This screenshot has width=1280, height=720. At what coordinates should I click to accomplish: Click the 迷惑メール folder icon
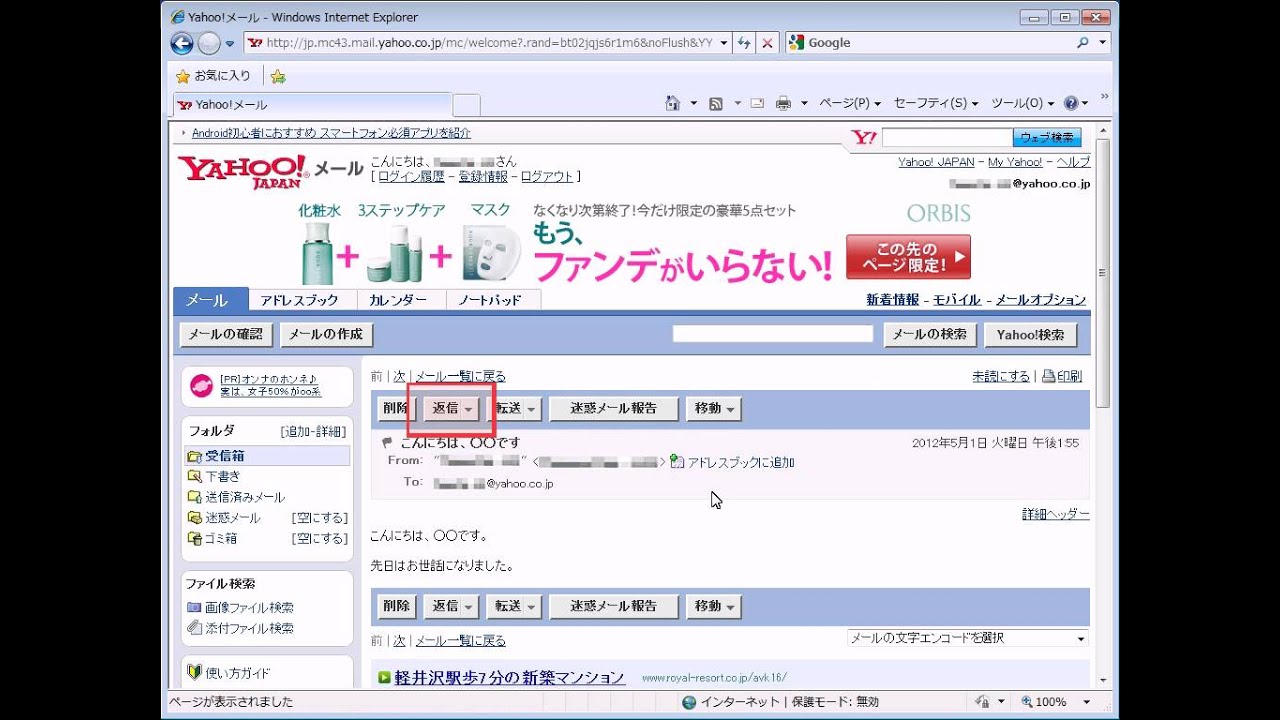coord(194,518)
